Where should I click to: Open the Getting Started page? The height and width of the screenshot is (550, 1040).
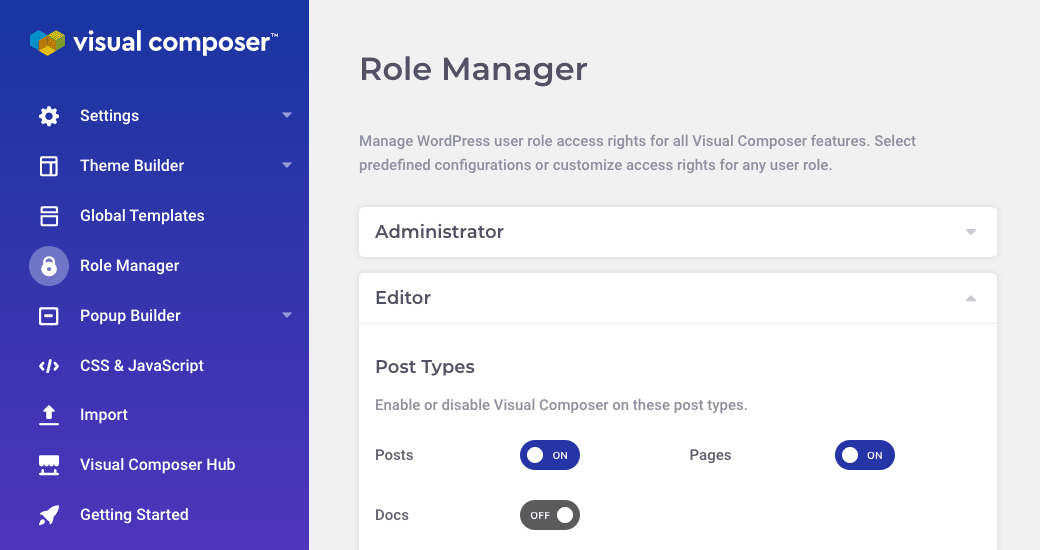tap(134, 514)
